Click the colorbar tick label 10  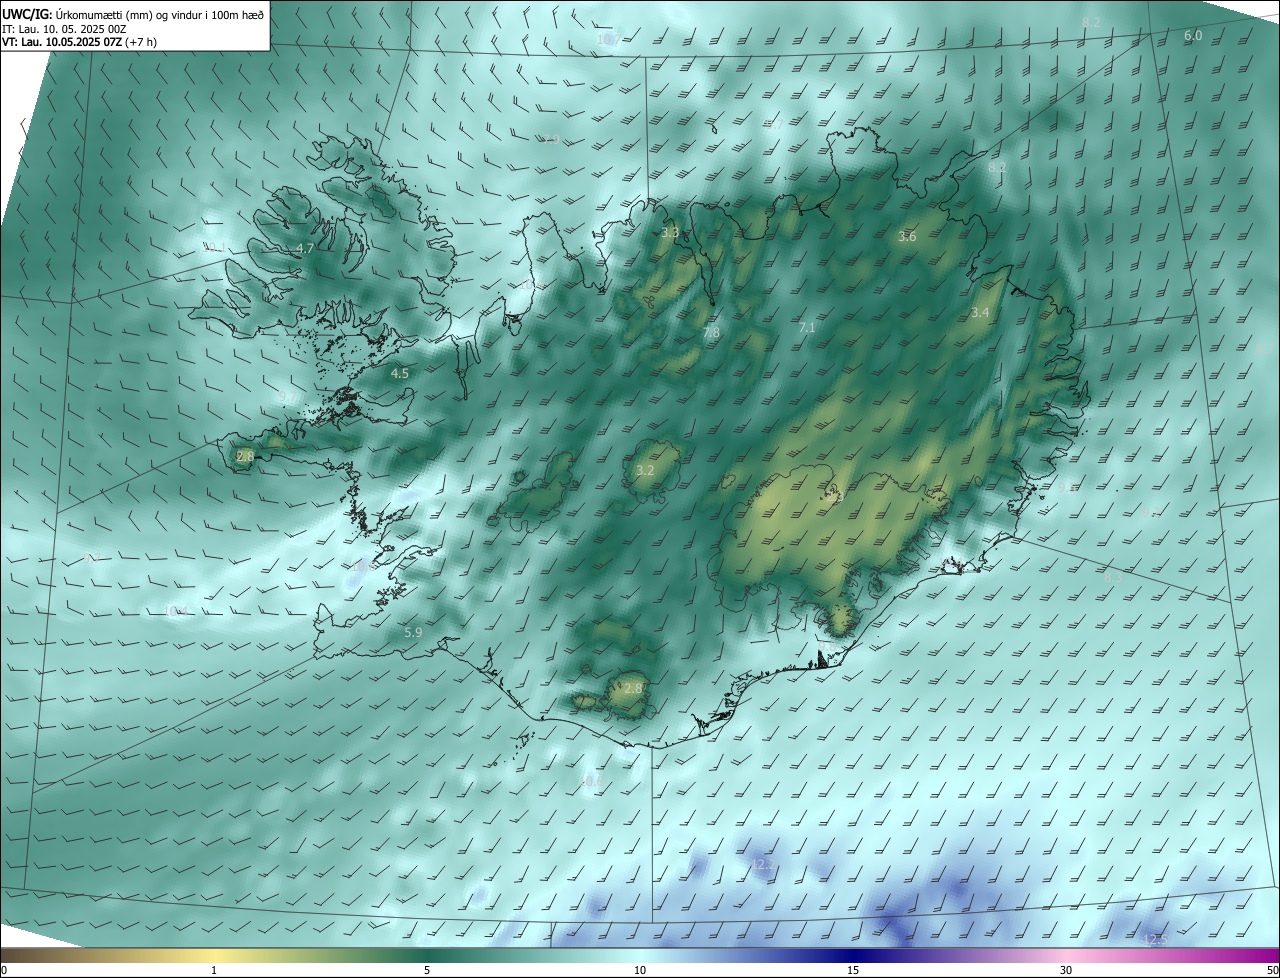tap(640, 970)
